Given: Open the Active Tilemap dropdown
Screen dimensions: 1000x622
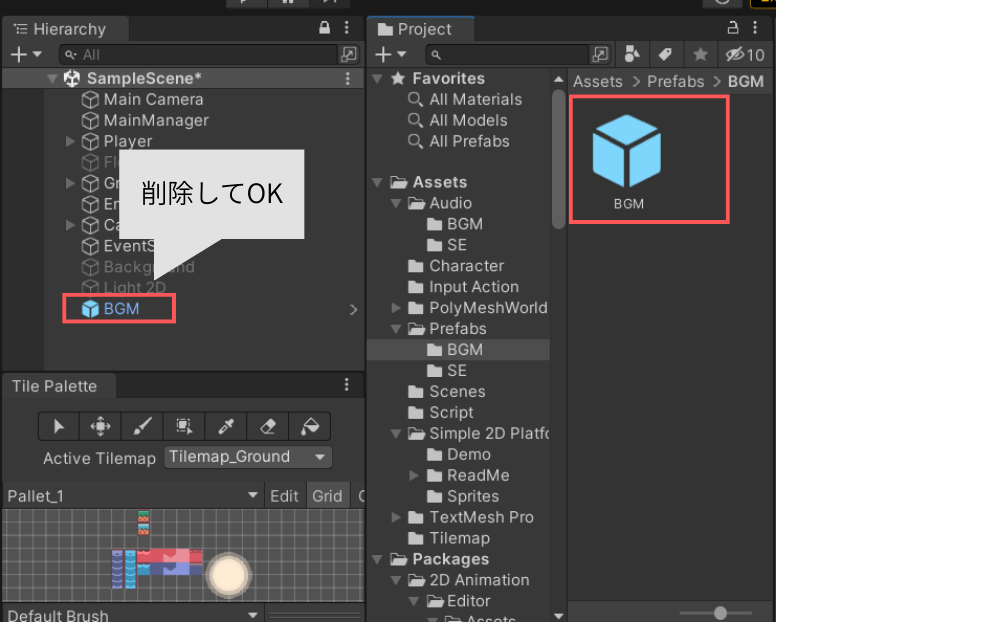Looking at the screenshot, I should coord(248,457).
